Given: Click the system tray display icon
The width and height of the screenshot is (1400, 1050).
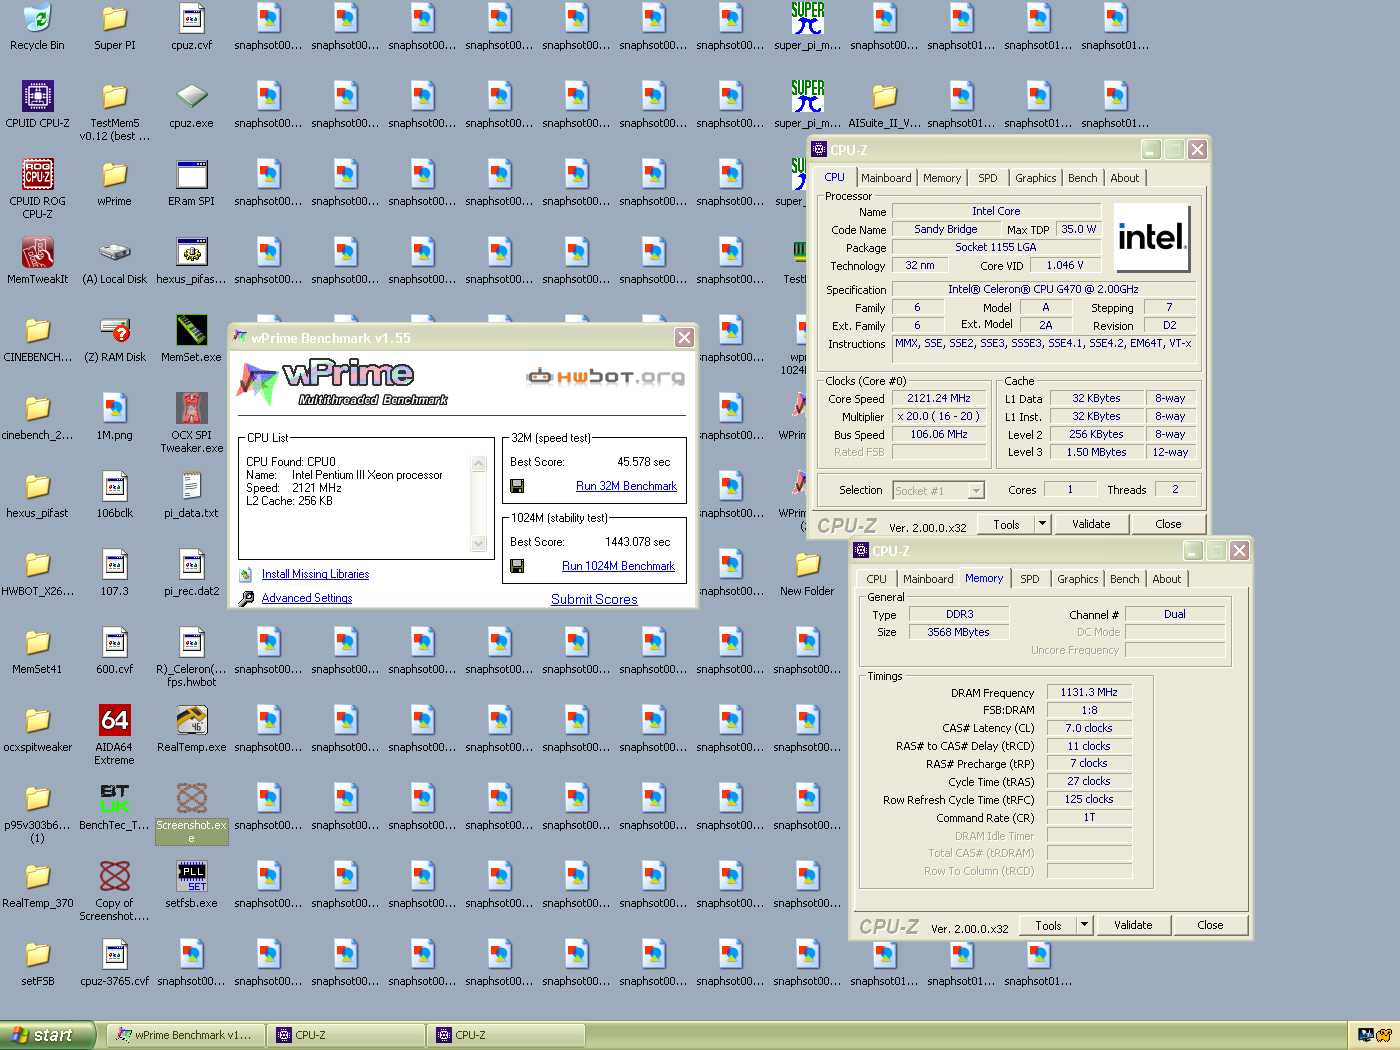Looking at the screenshot, I should click(x=1366, y=1035).
